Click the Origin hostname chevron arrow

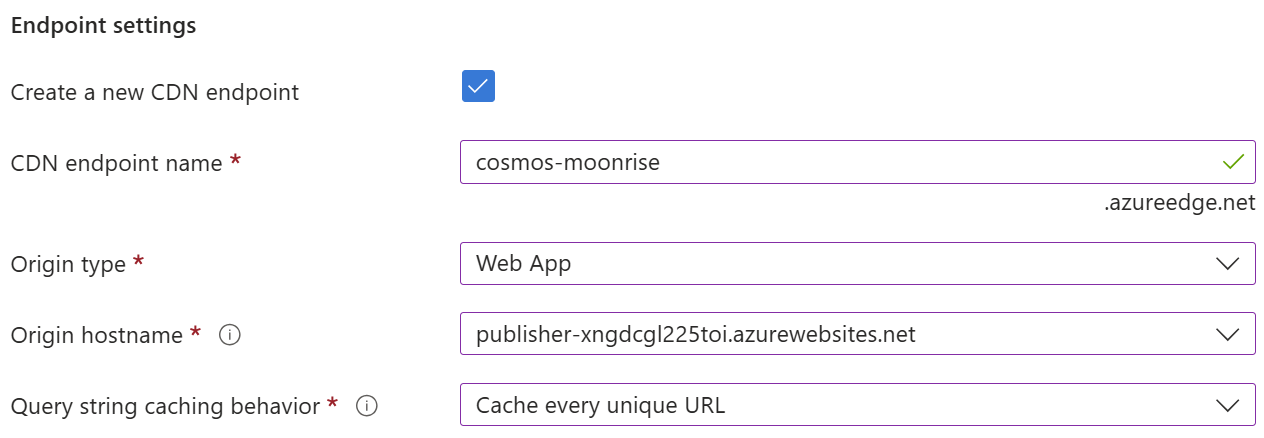[x=1227, y=335]
